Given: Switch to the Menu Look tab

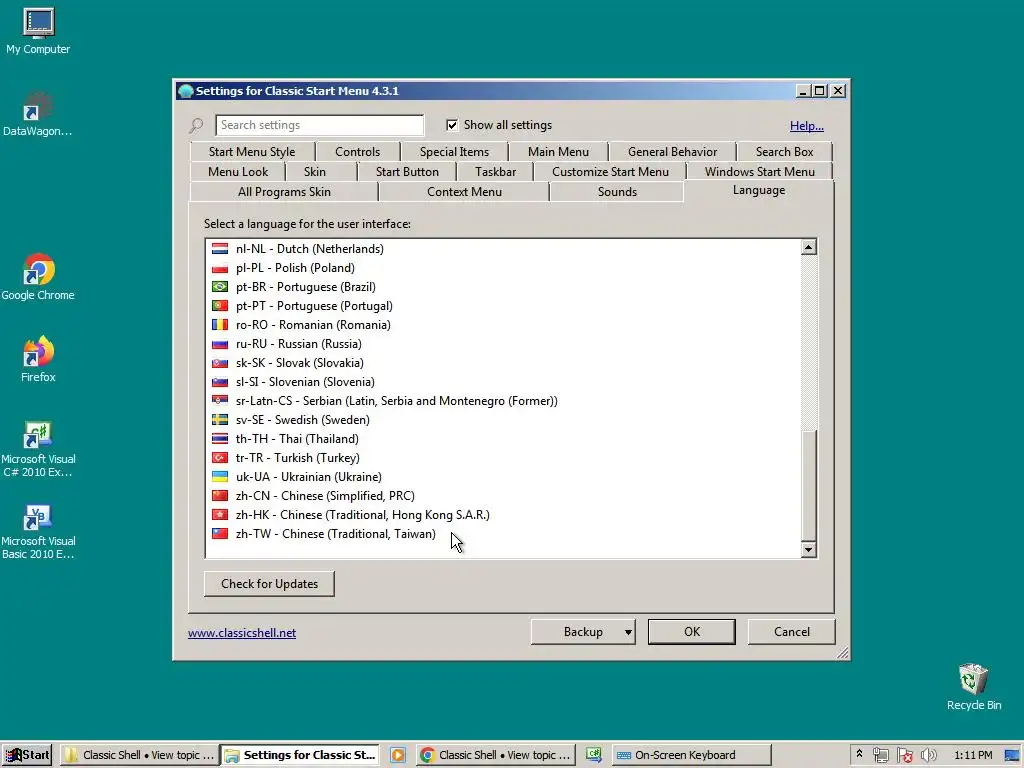Looking at the screenshot, I should (238, 172).
